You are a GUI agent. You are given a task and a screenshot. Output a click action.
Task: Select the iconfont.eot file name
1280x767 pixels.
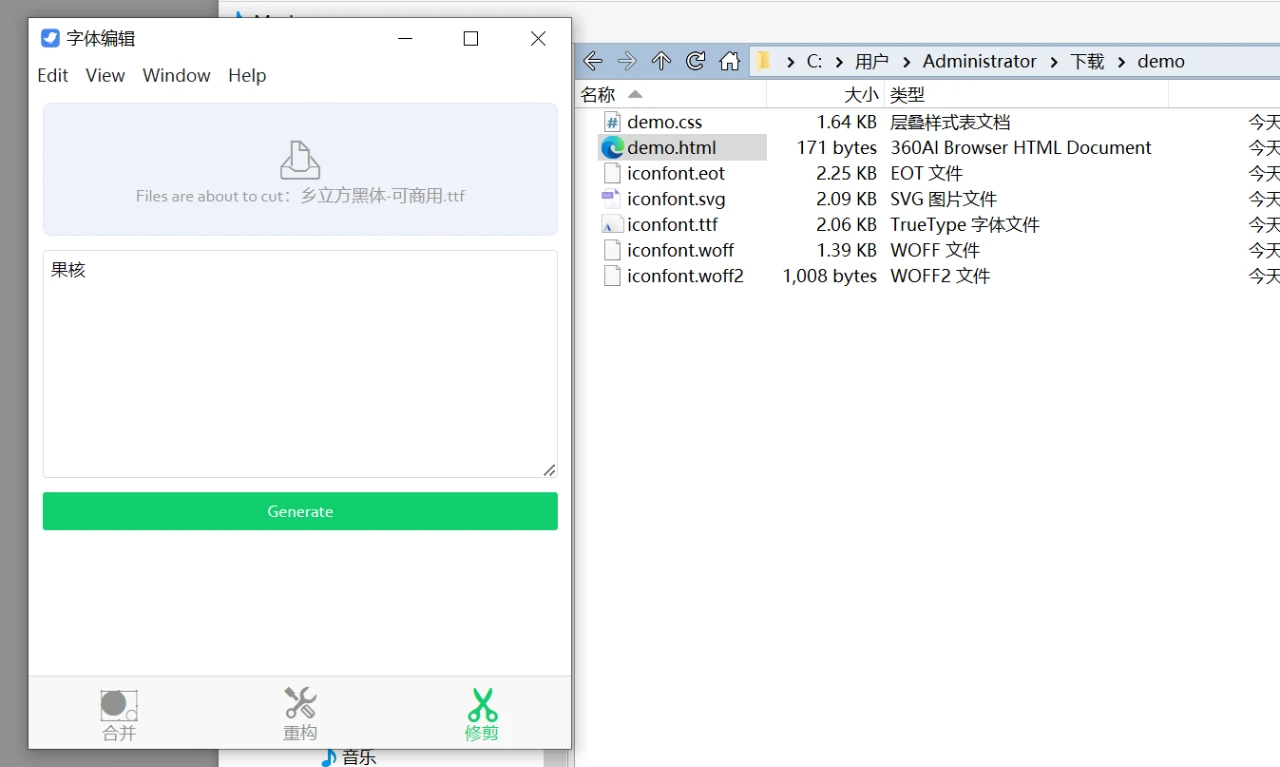[676, 173]
